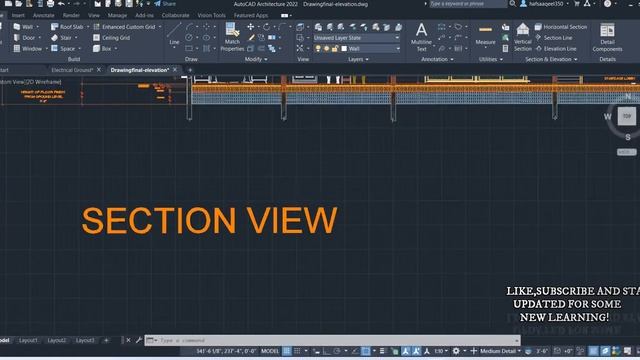
Task: Toggle snap mode dotted-grid icon in status bar
Action: (297, 351)
